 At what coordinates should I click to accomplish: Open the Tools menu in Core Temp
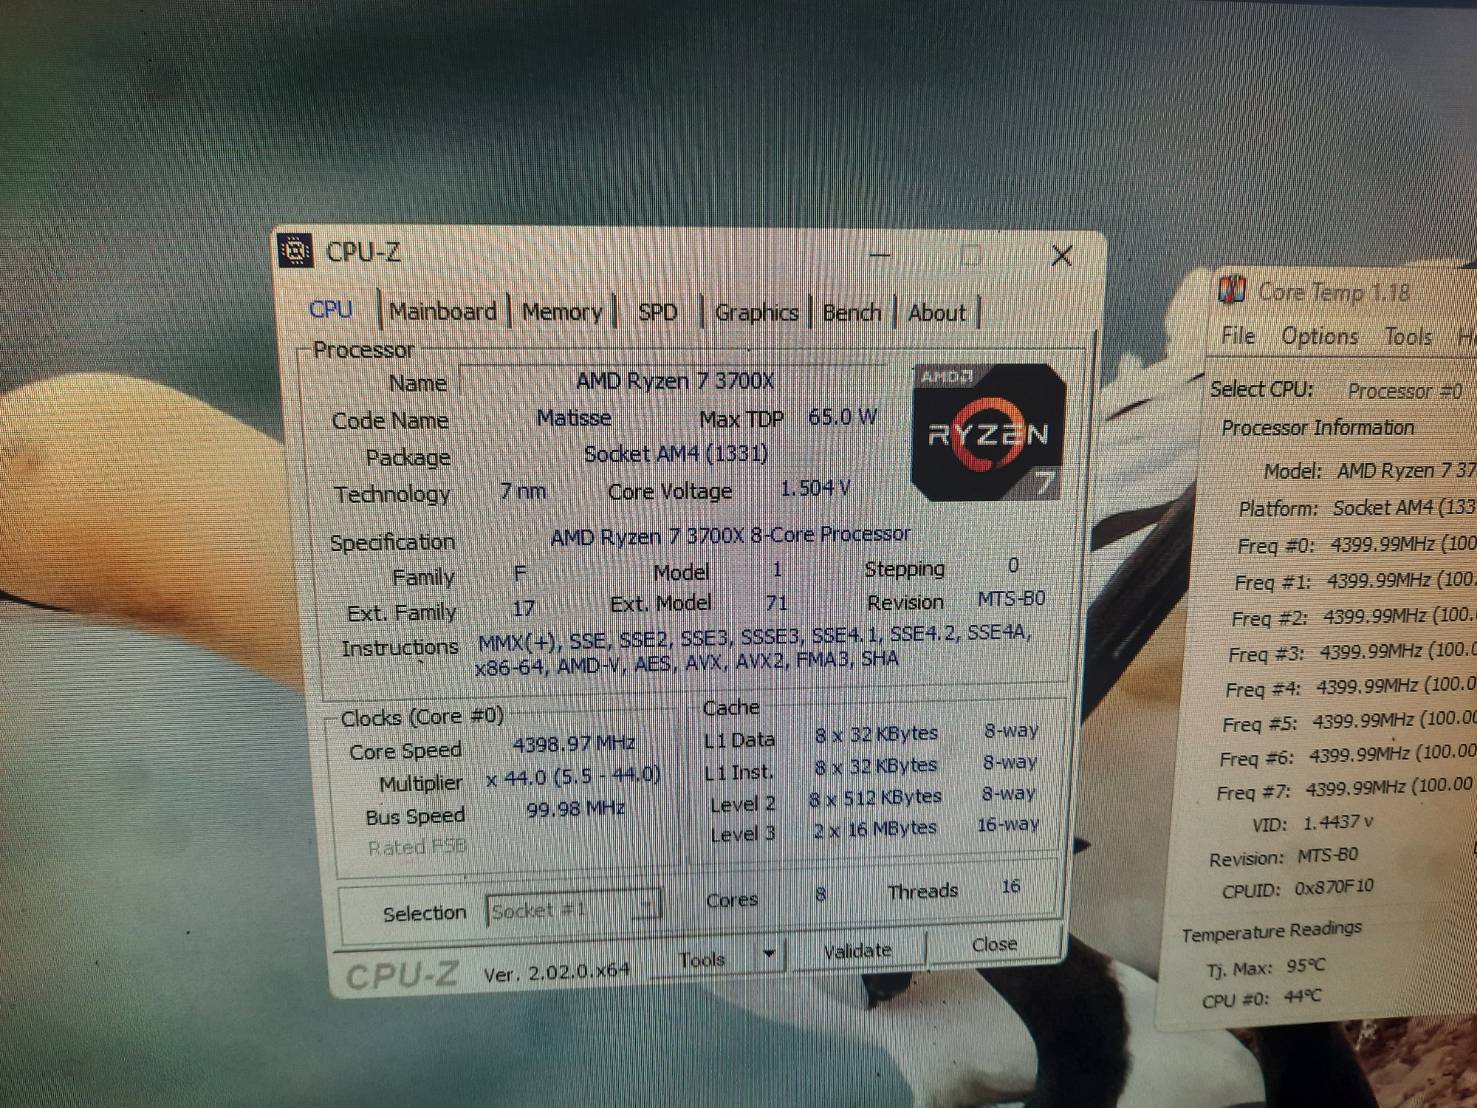point(1408,337)
